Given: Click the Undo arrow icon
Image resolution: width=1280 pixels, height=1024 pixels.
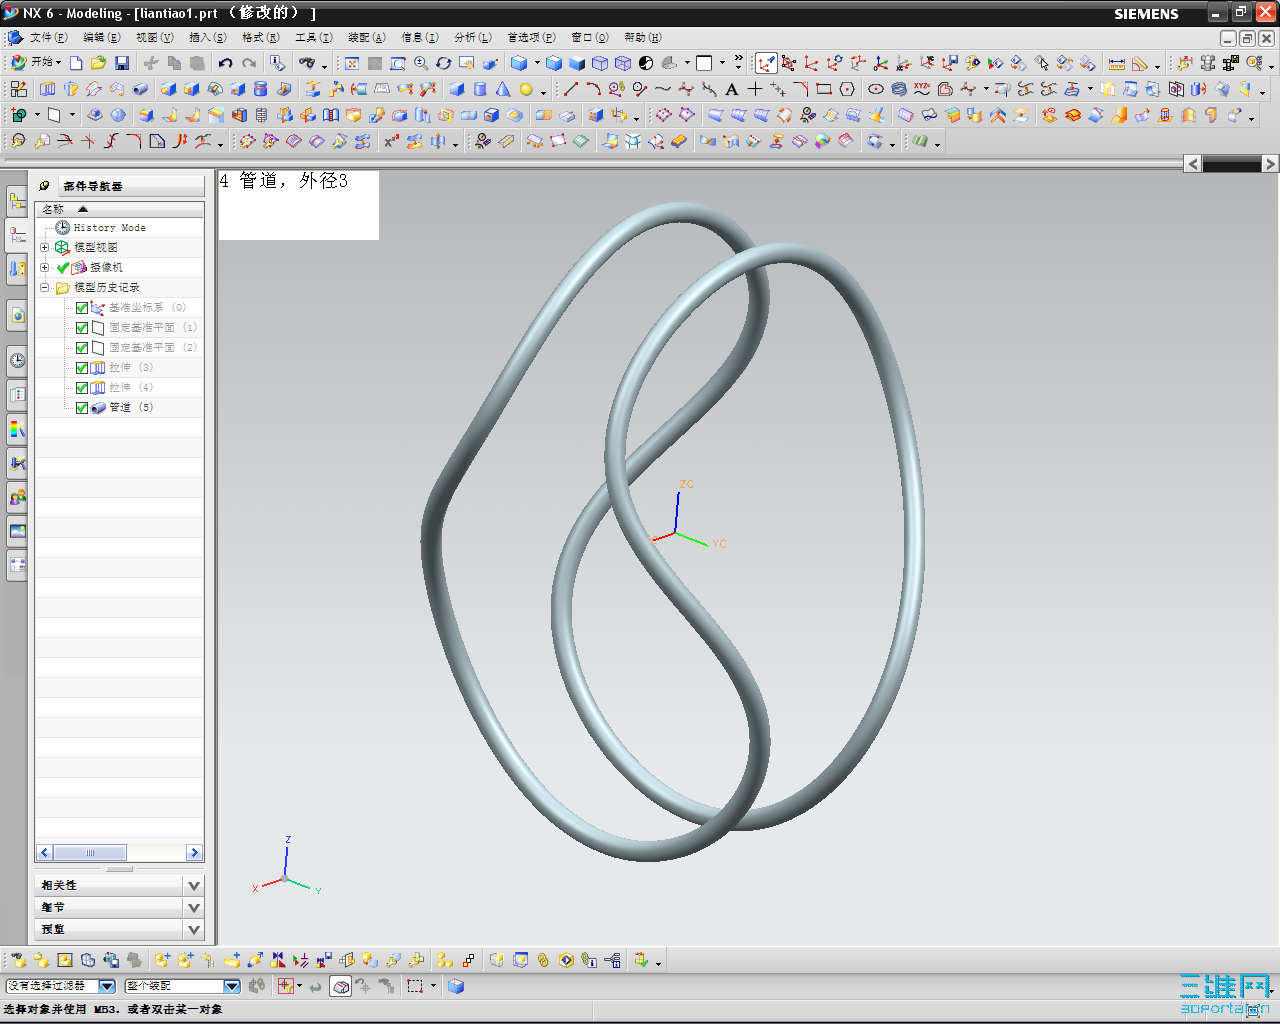Looking at the screenshot, I should click(x=226, y=63).
